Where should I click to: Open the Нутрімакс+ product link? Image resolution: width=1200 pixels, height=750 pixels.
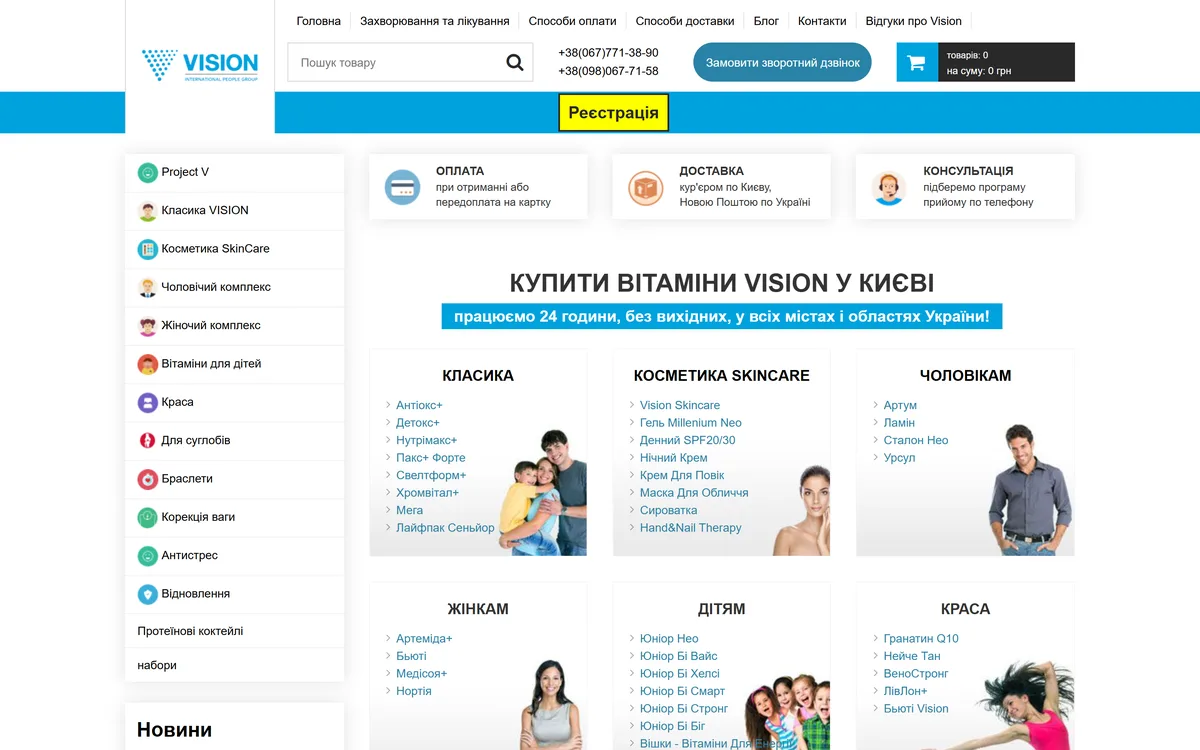click(427, 440)
